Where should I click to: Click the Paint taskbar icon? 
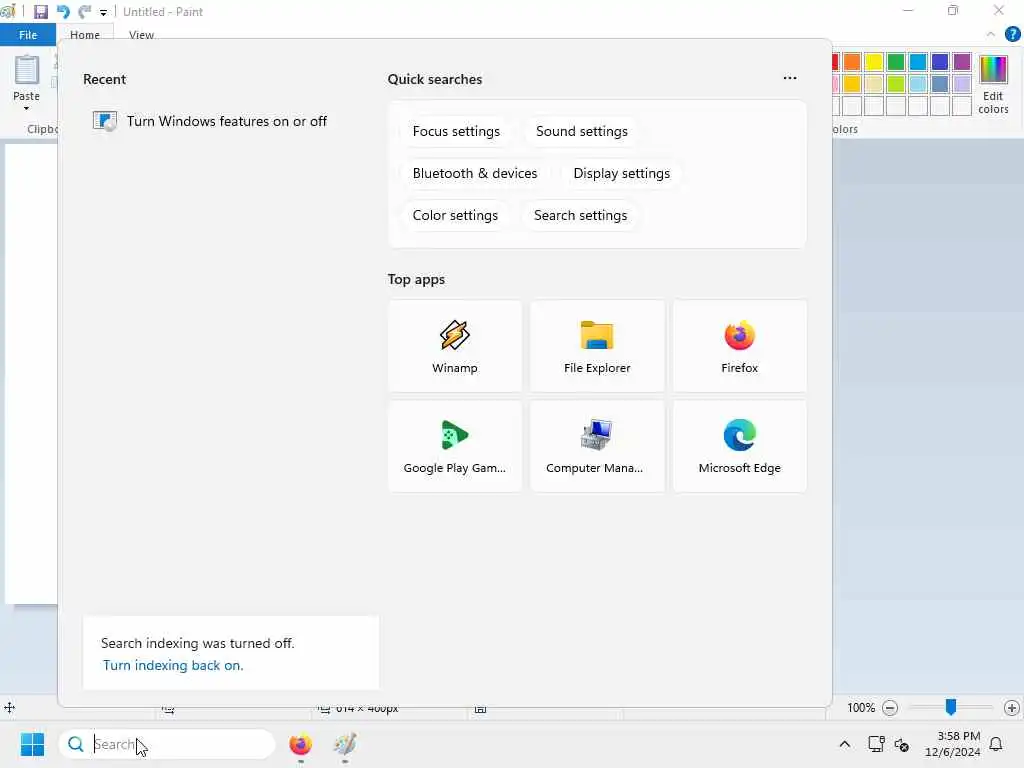345,744
